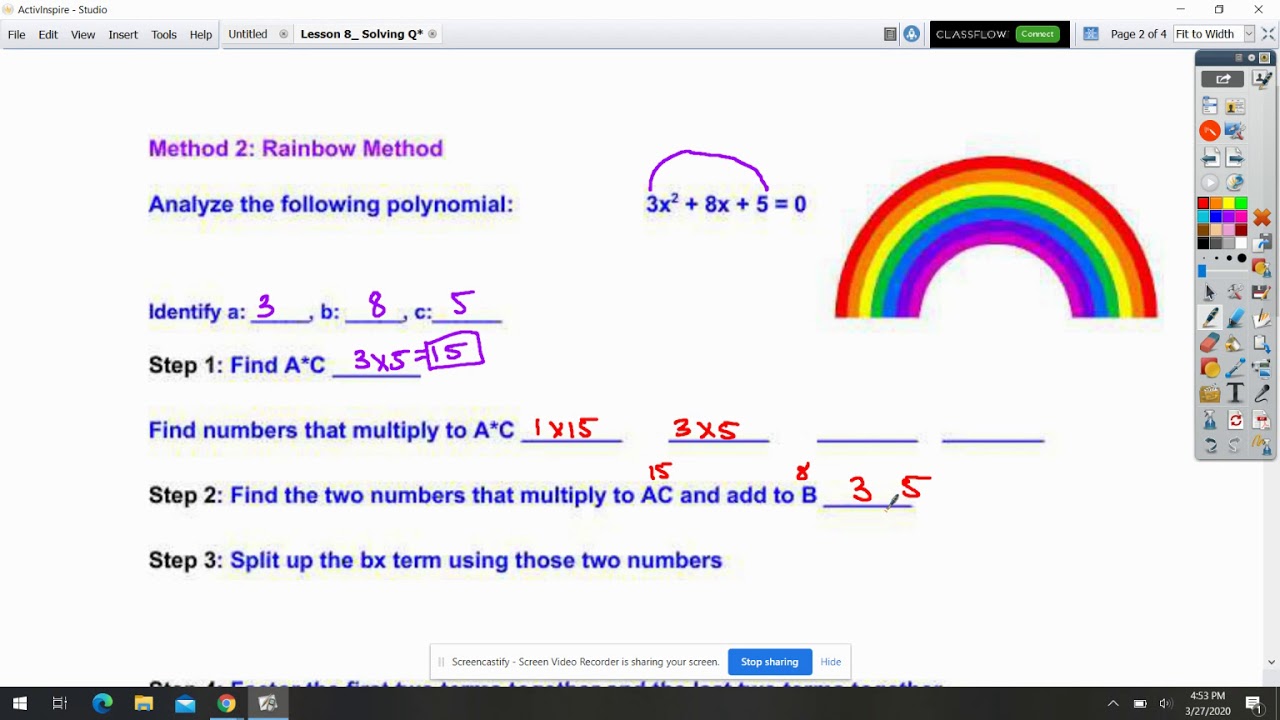Open the snowflake icon before page number
This screenshot has height=720, width=1280.
click(1091, 34)
